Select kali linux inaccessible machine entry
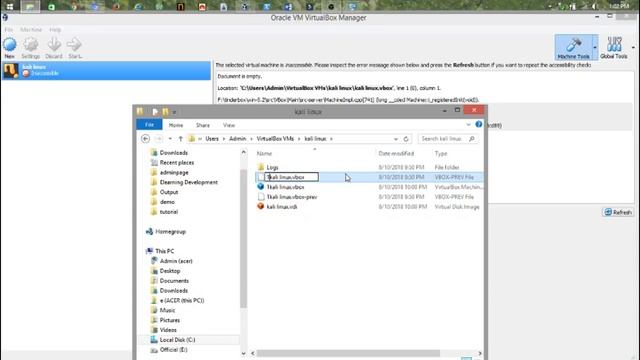Image resolution: width=640 pixels, height=360 pixels. coord(106,70)
